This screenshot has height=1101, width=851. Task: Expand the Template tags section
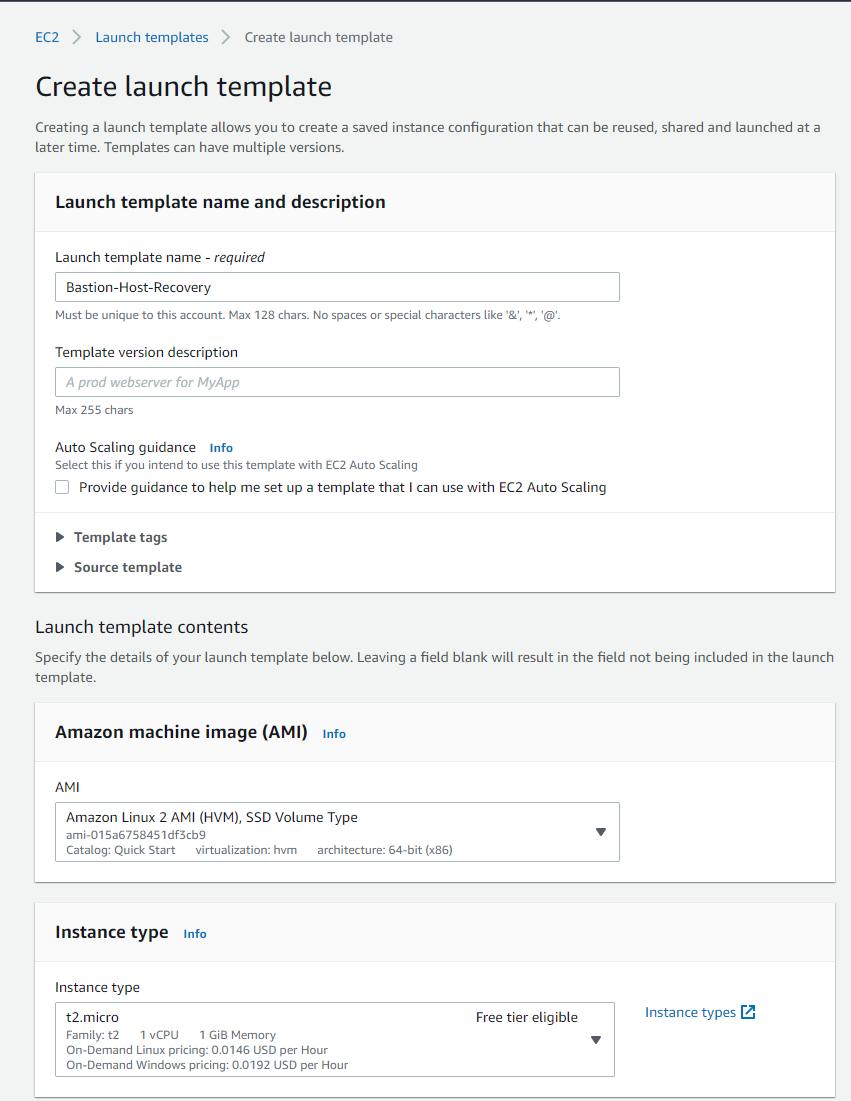point(120,537)
